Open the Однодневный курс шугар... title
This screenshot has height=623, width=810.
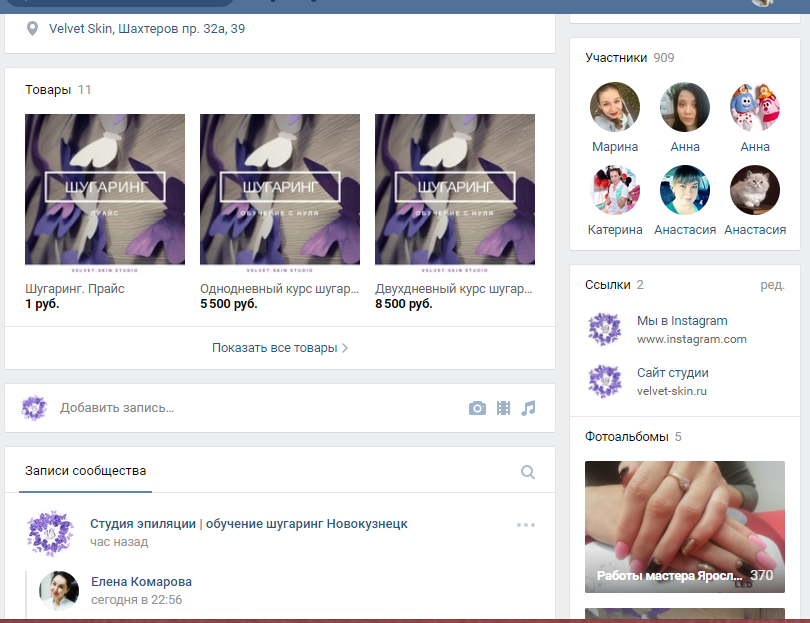[x=279, y=289]
